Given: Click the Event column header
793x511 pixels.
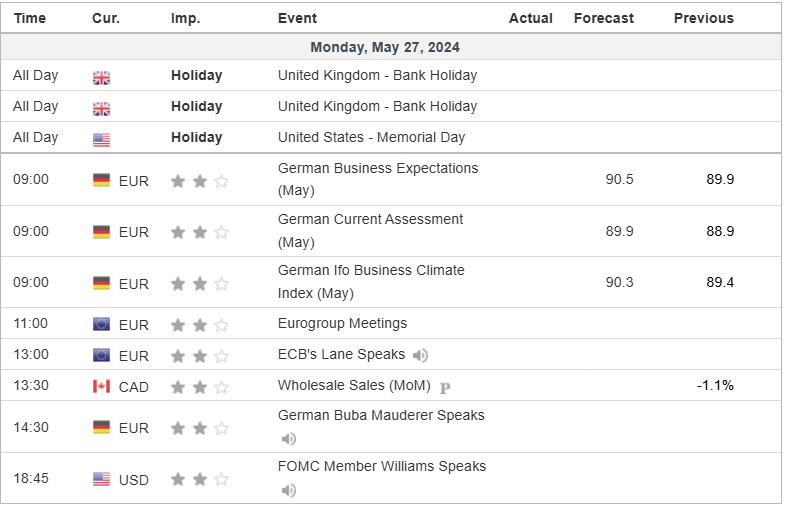Looking at the screenshot, I should tap(297, 18).
